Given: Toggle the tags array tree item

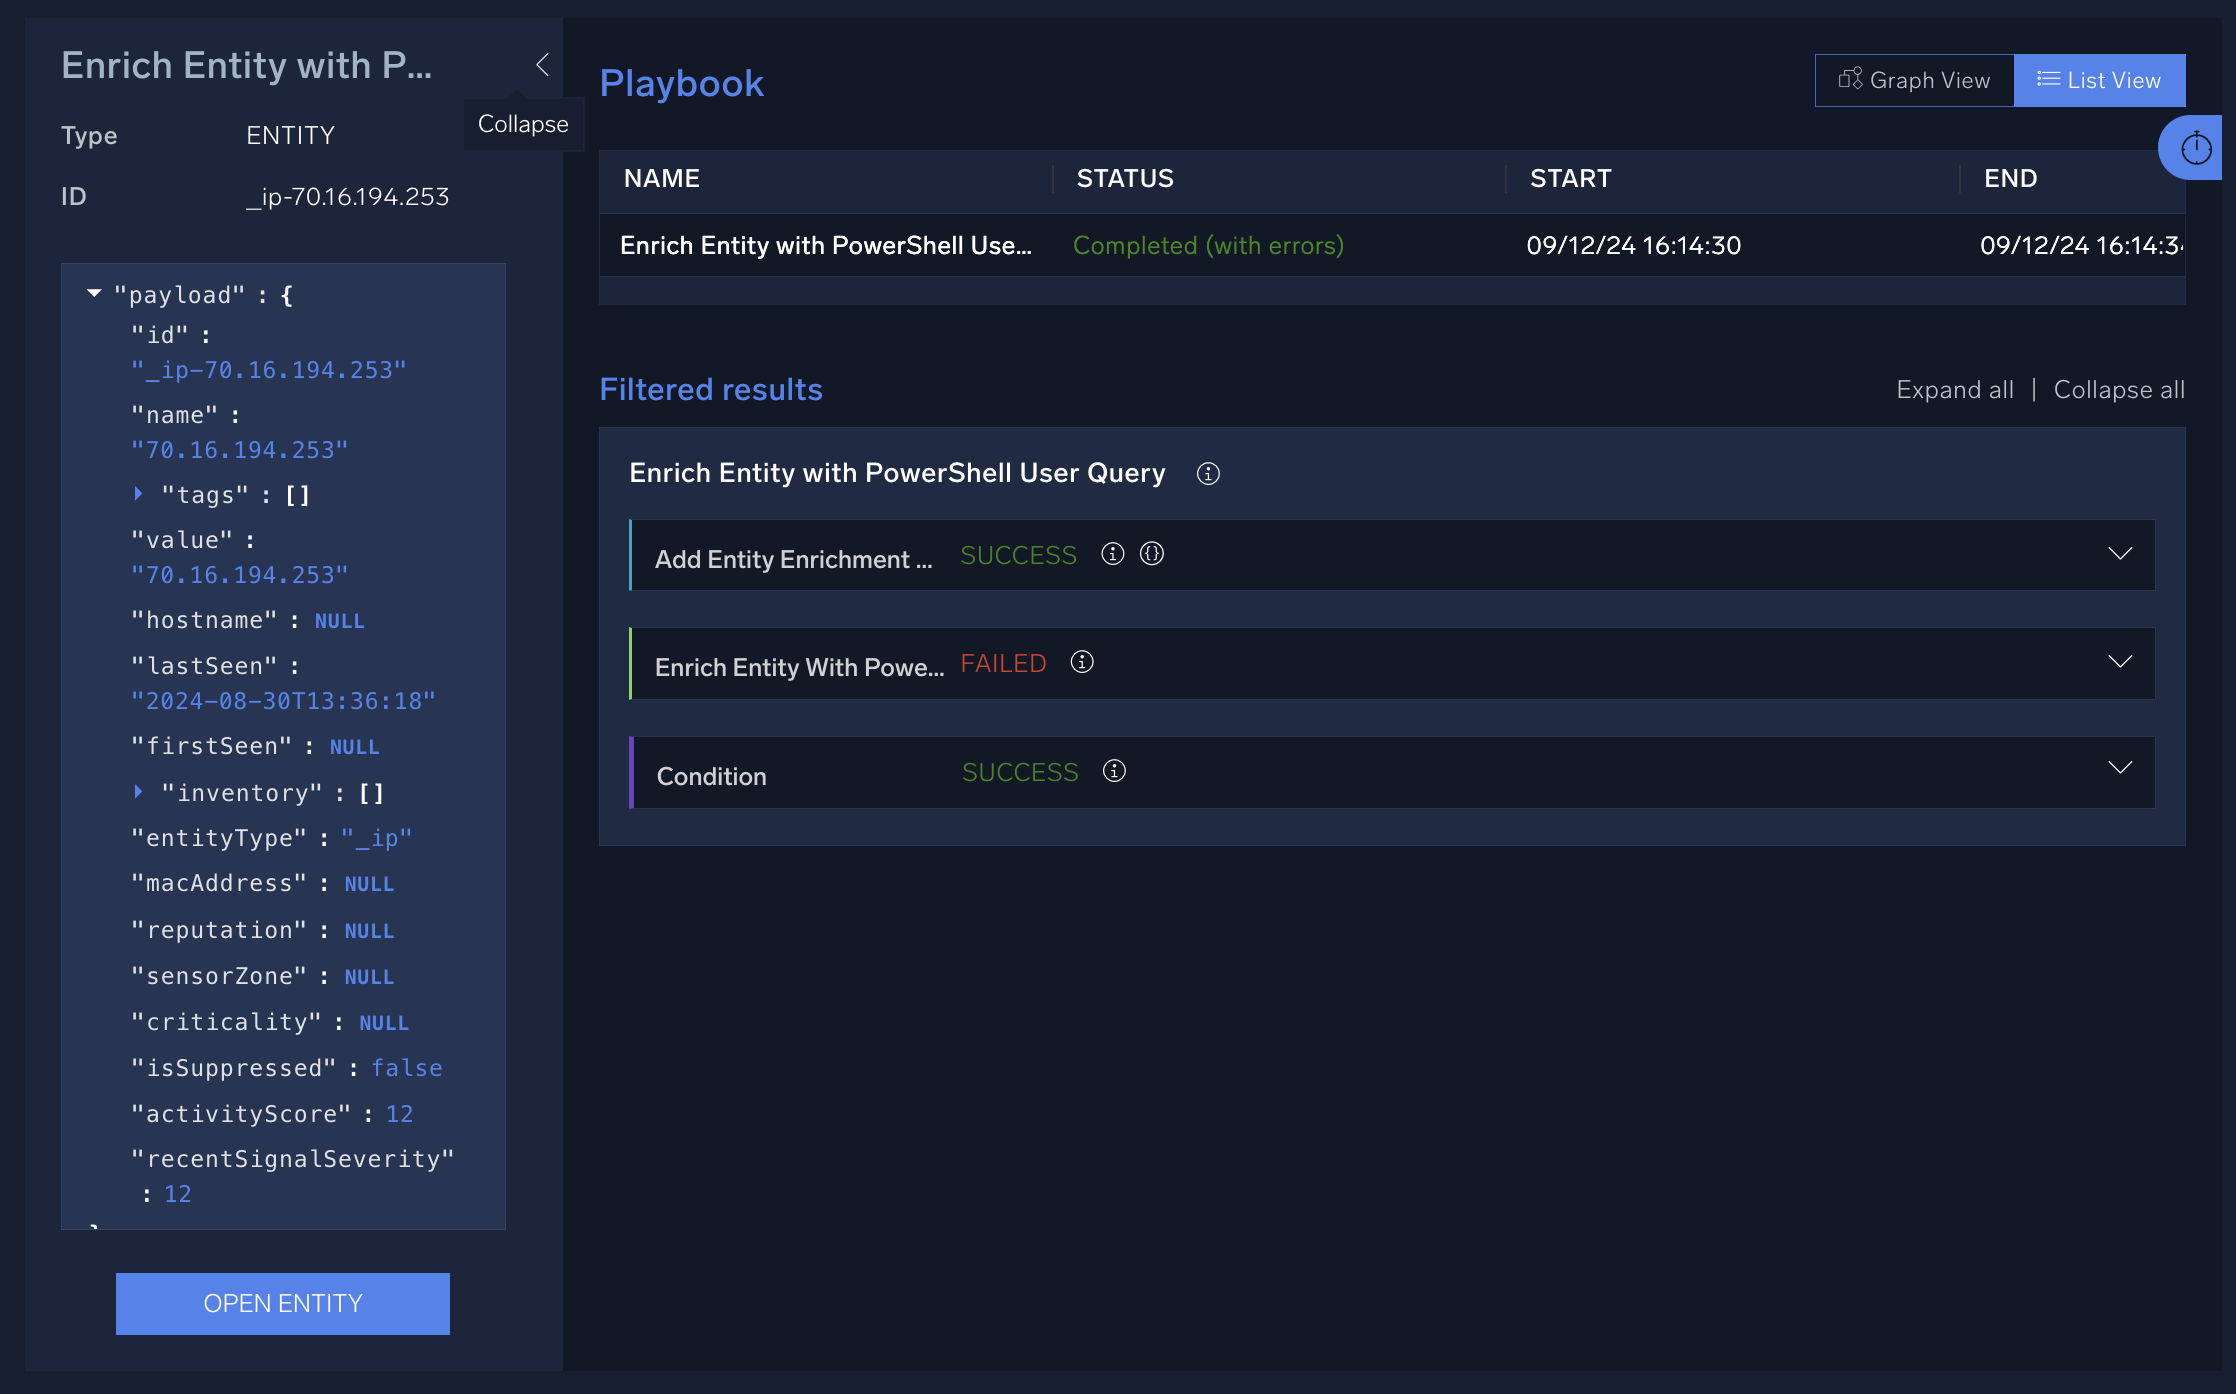Looking at the screenshot, I should [x=140, y=495].
